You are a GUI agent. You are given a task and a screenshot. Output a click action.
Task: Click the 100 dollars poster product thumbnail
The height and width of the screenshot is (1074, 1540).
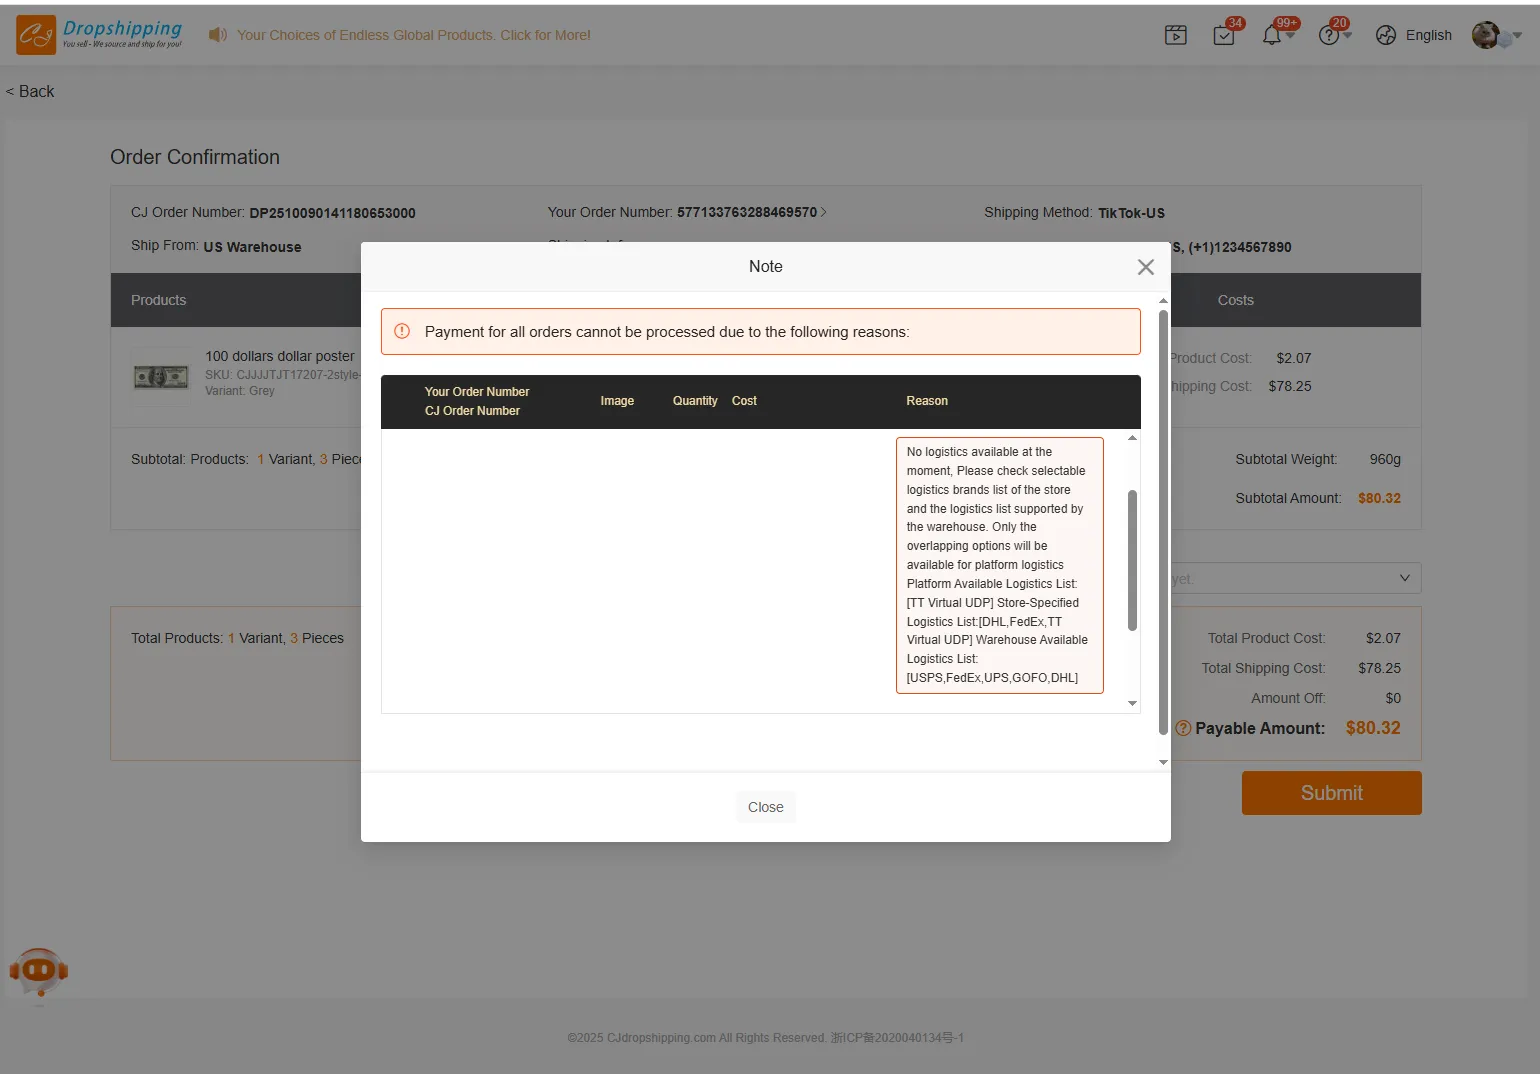(x=161, y=377)
